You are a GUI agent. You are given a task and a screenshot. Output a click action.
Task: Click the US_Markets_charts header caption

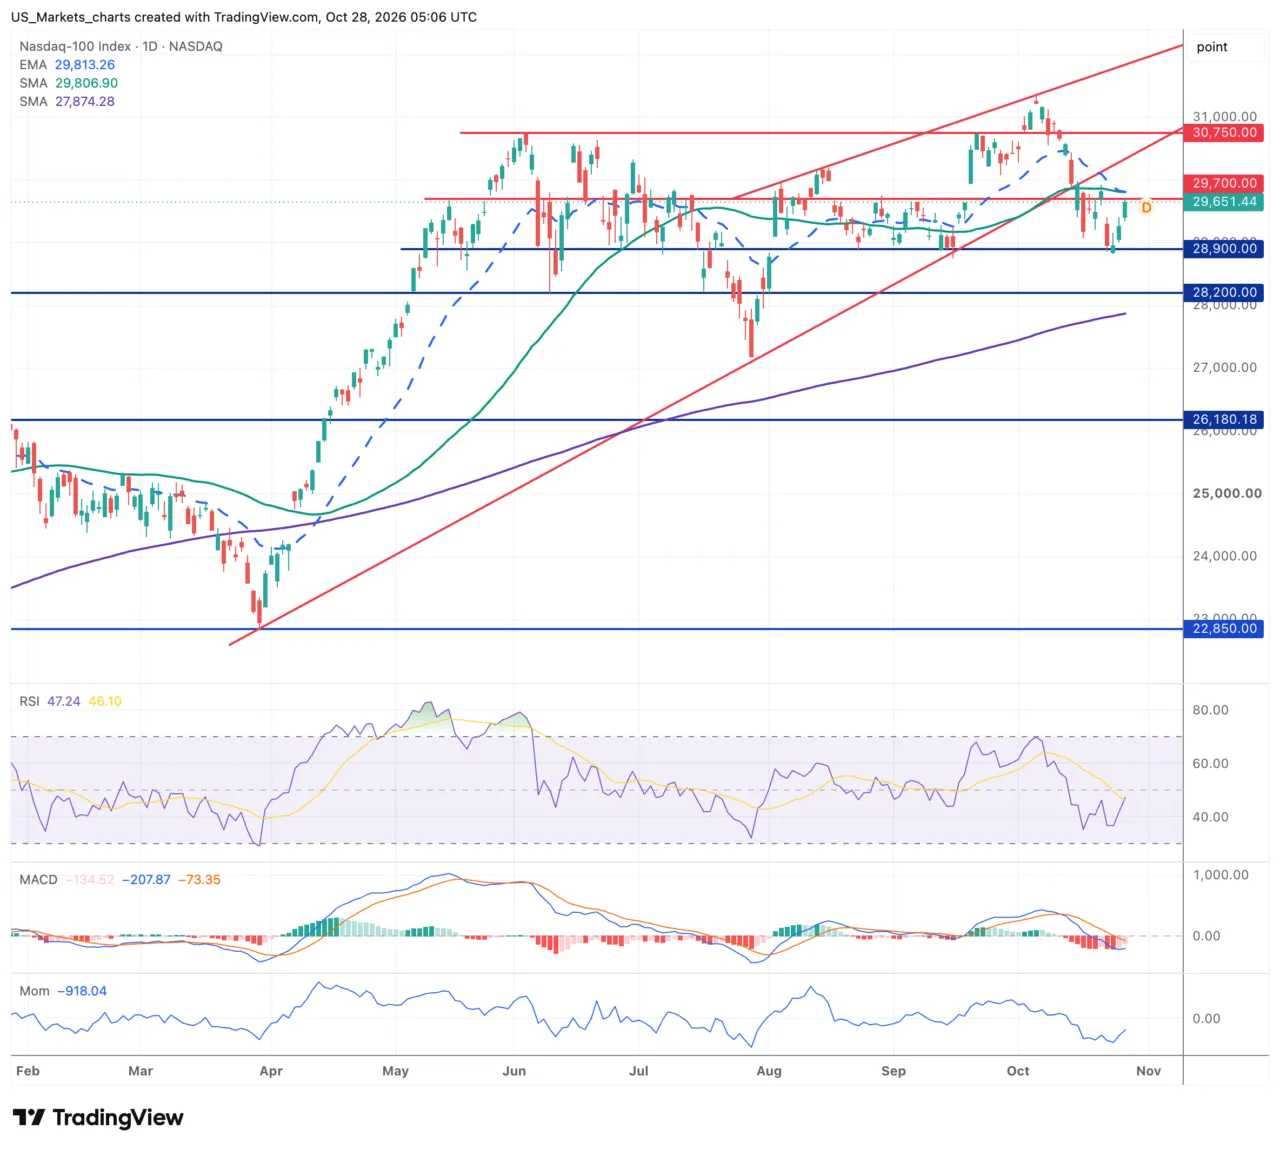243,17
